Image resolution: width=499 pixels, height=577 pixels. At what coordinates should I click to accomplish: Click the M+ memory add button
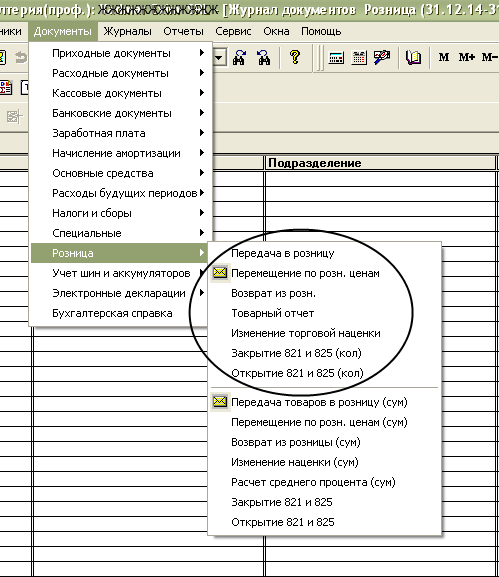point(467,57)
